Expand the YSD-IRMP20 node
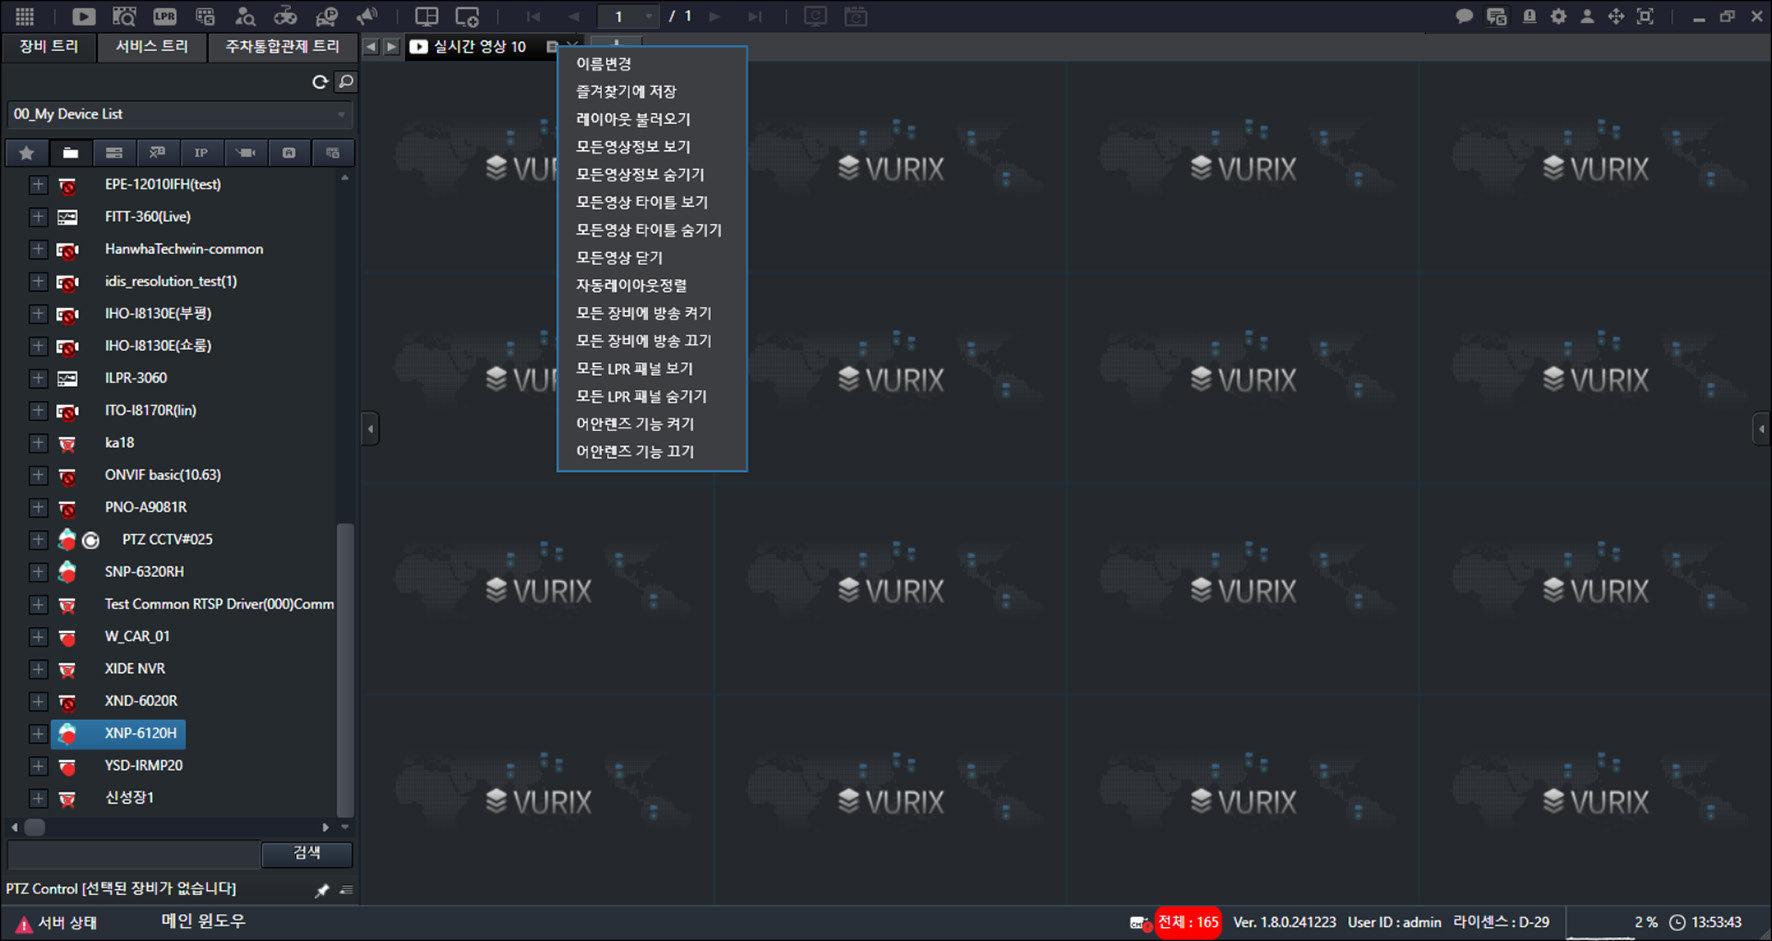1772x941 pixels. (38, 766)
